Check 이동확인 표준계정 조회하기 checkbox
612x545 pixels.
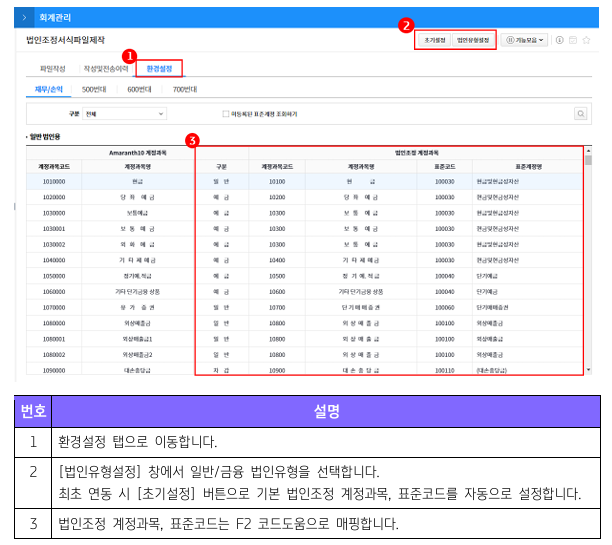point(226,114)
